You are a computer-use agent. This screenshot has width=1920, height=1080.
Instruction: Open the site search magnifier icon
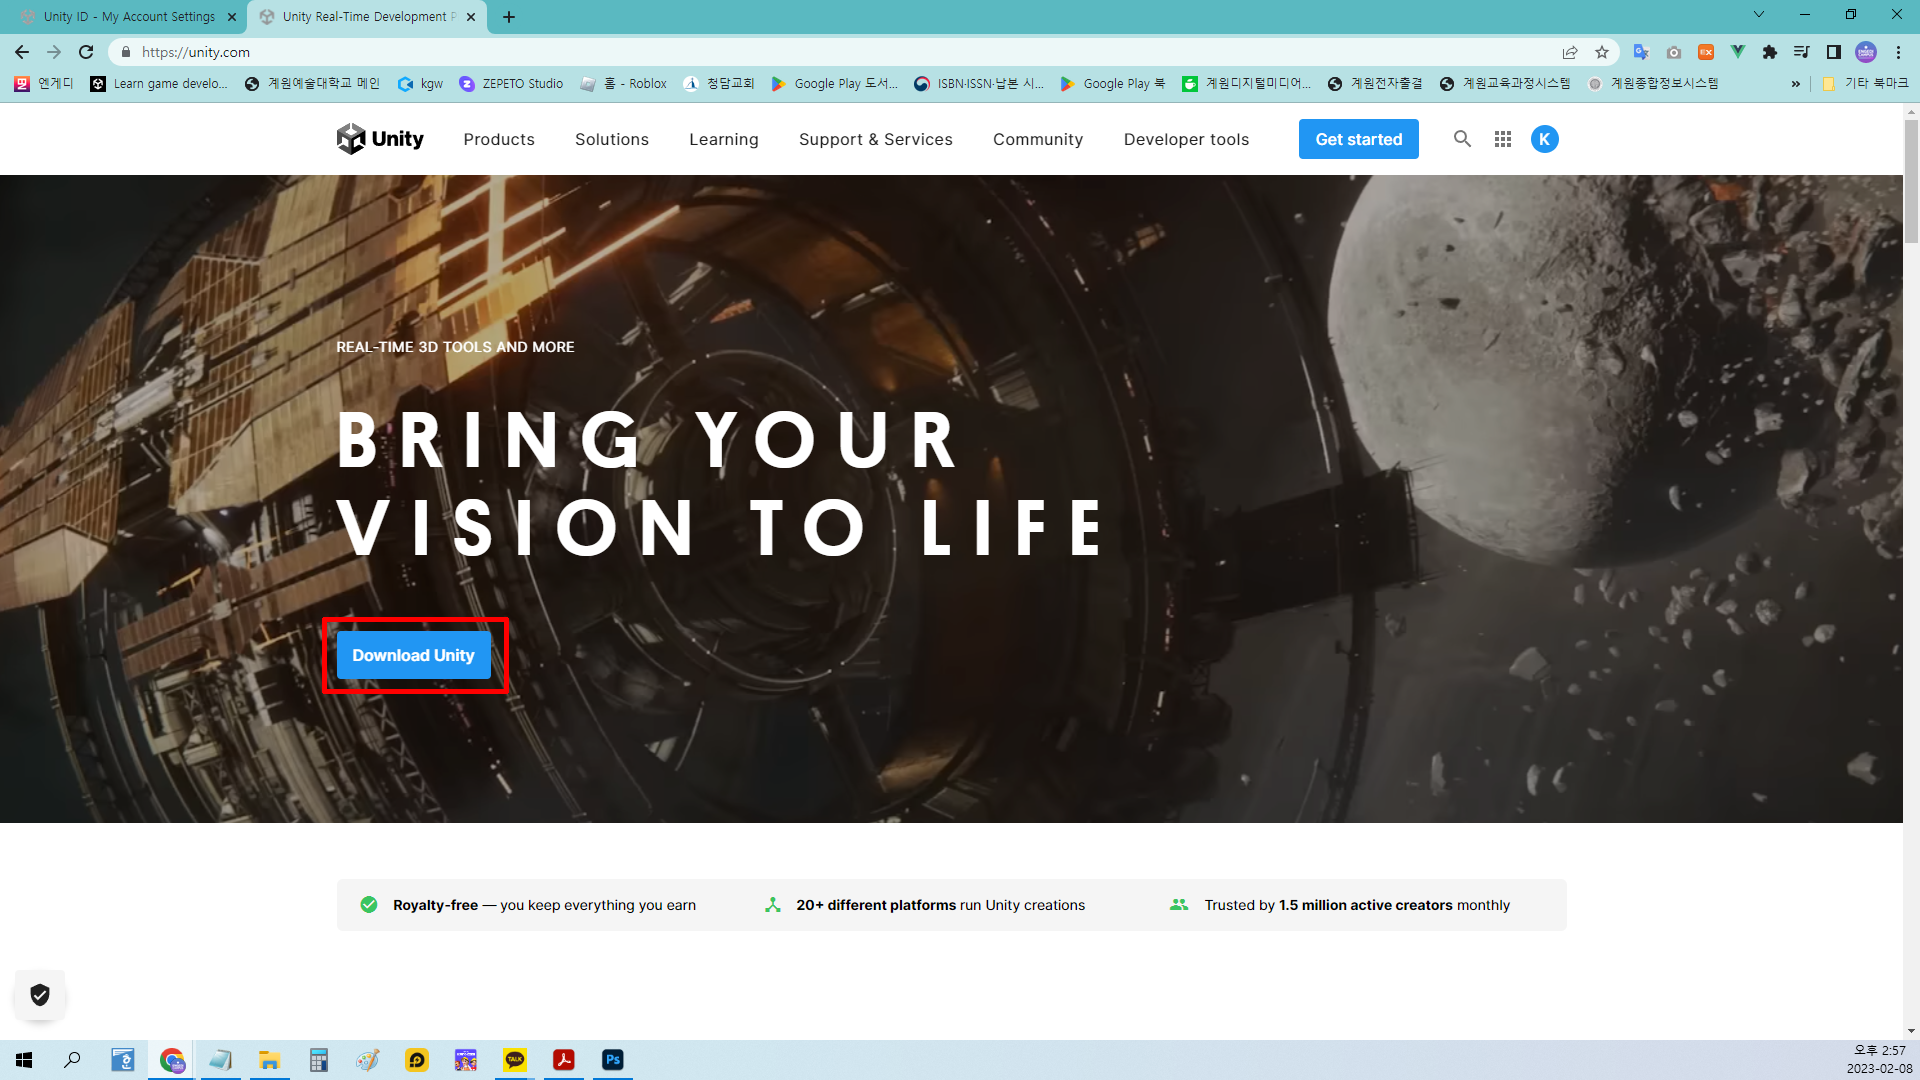coord(1462,139)
